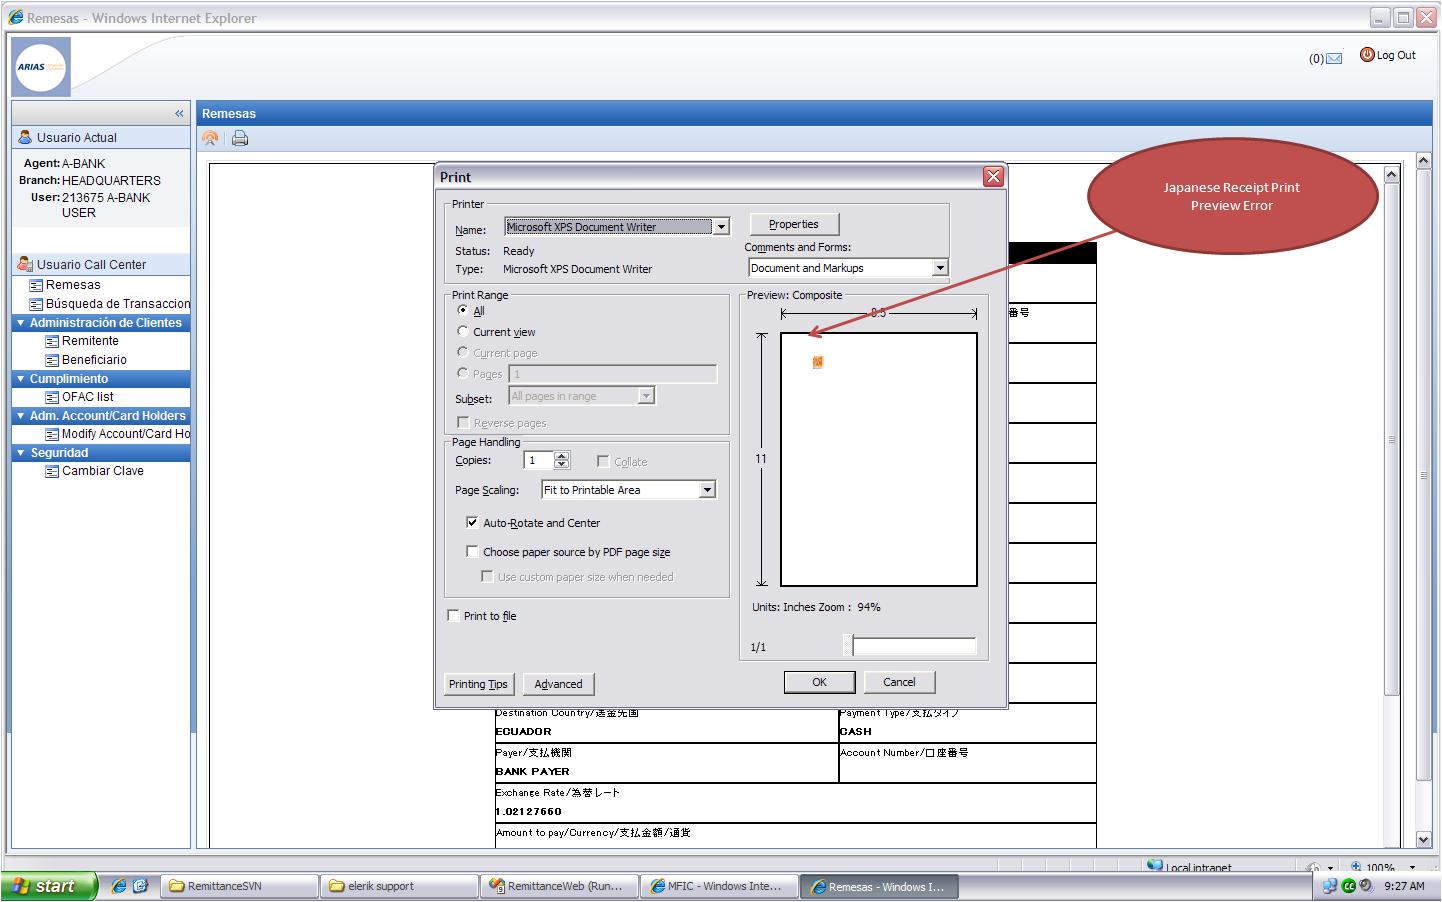1442x902 pixels.
Task: Click the print preview page thumbnail
Action: [x=879, y=459]
